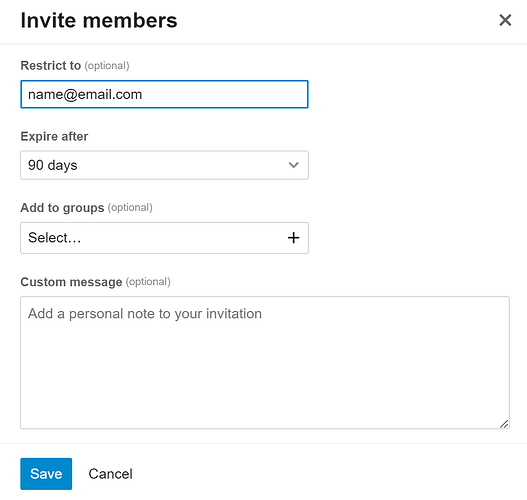The width and height of the screenshot is (527, 500).
Task: Click the Cancel button
Action: 111,474
